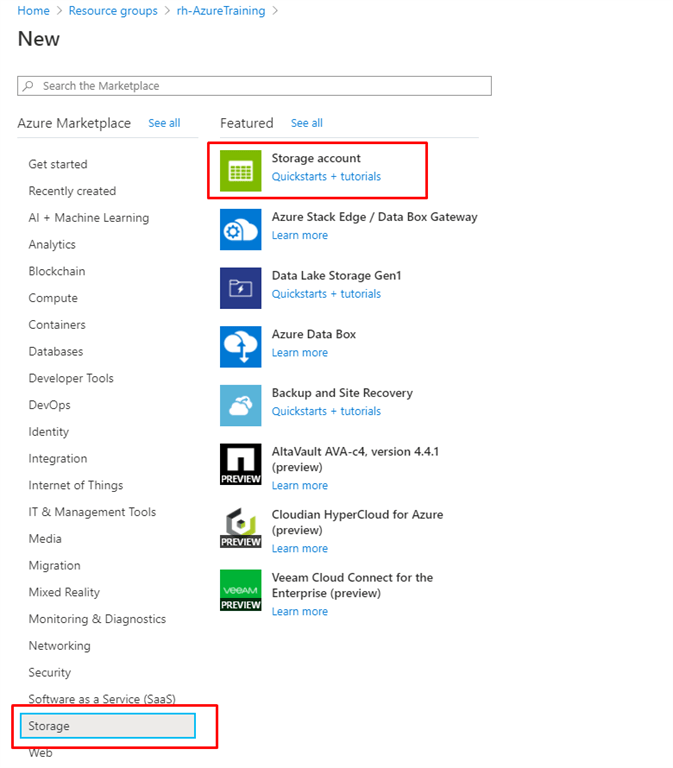Click Learn more under Veeam Cloud Connect

[300, 612]
